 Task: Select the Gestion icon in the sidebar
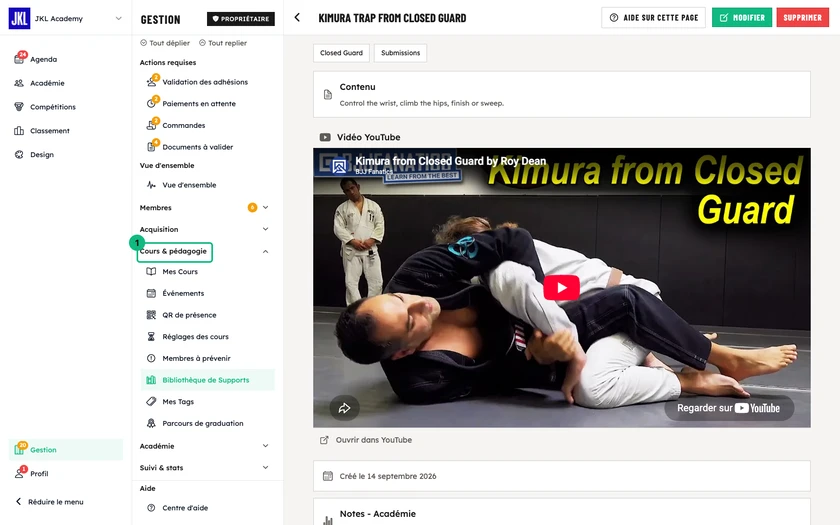pyautogui.click(x=19, y=449)
